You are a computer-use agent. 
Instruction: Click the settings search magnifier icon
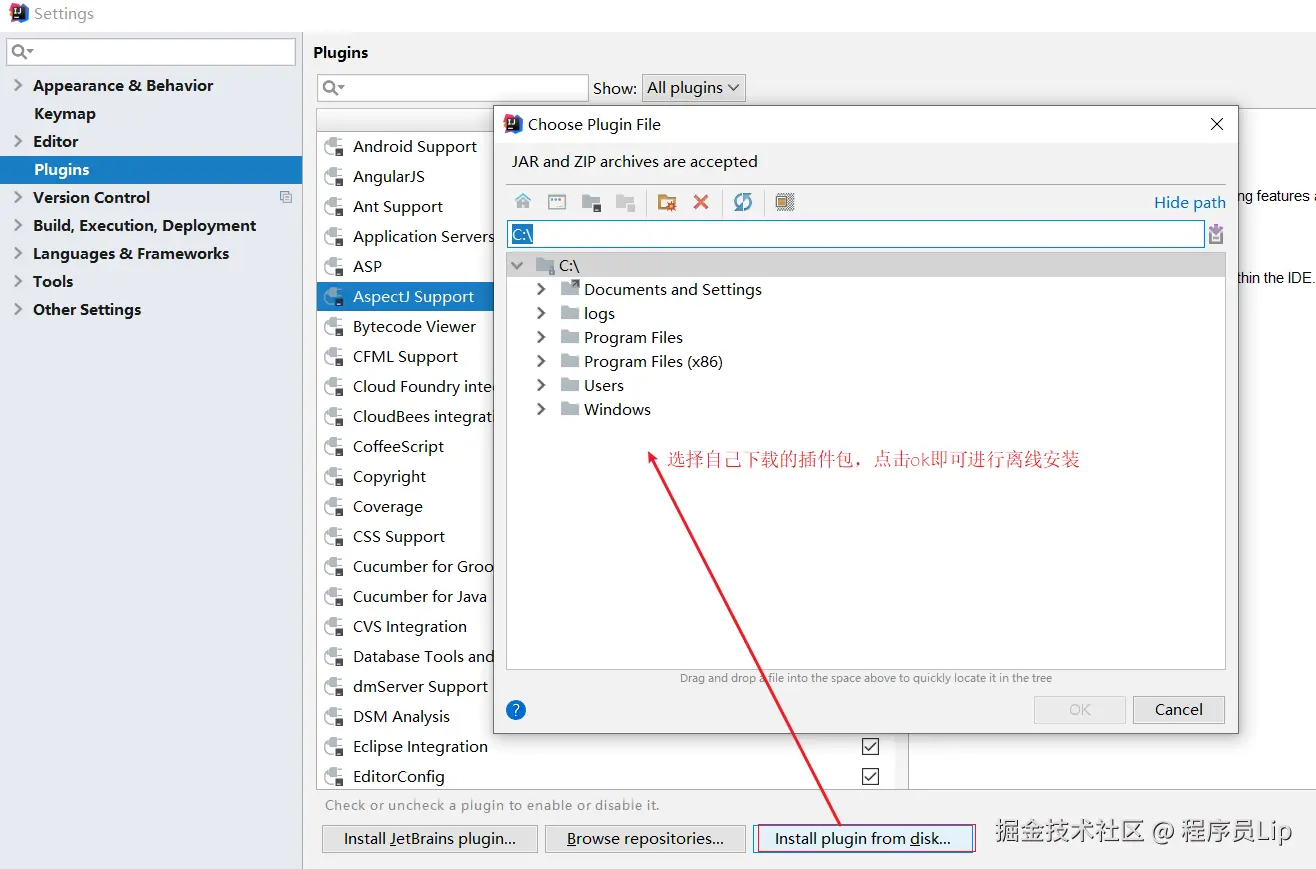pos(22,52)
